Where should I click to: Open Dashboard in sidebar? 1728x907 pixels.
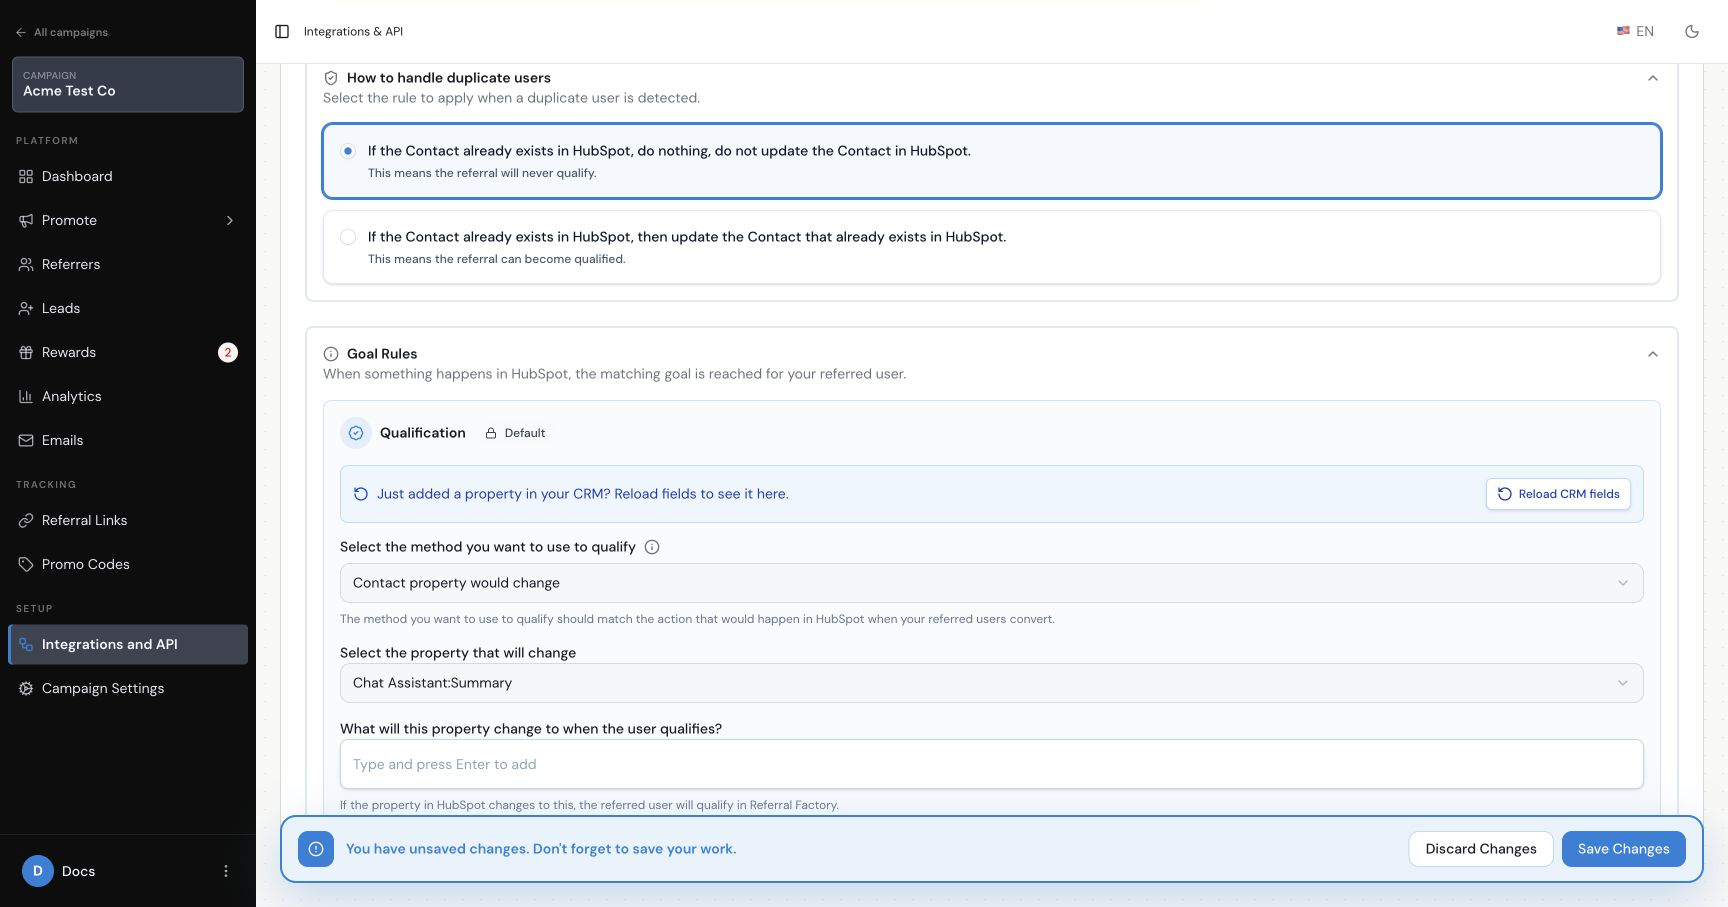[128, 176]
